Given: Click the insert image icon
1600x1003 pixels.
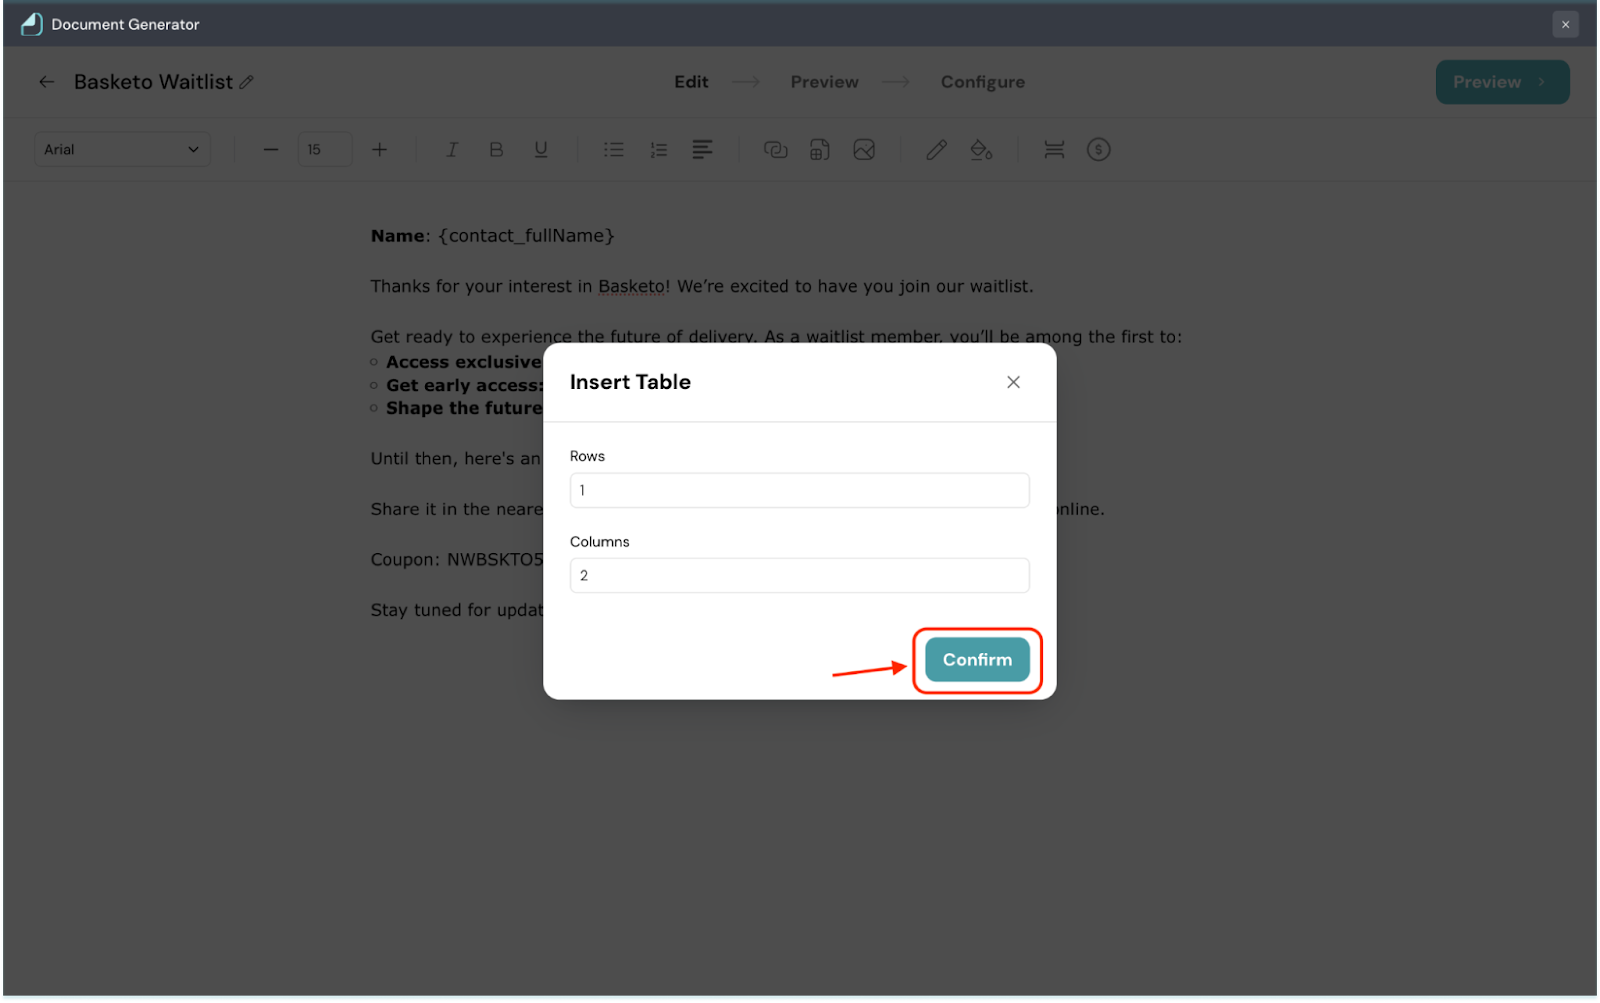Looking at the screenshot, I should pyautogui.click(x=864, y=150).
